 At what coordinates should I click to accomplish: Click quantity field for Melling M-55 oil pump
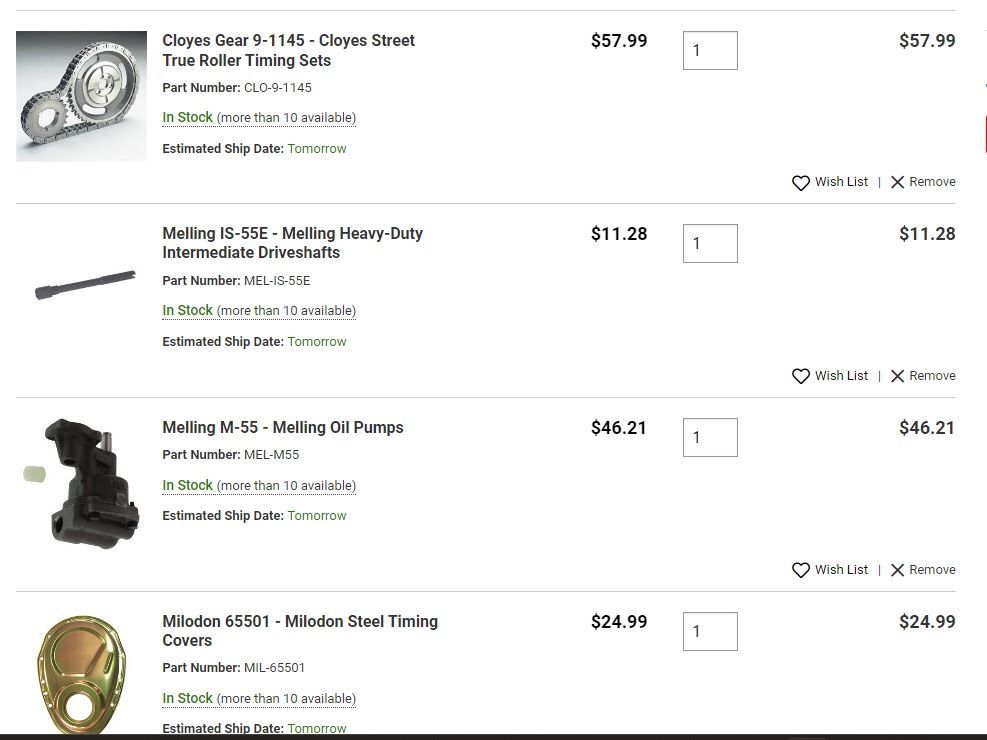[710, 438]
